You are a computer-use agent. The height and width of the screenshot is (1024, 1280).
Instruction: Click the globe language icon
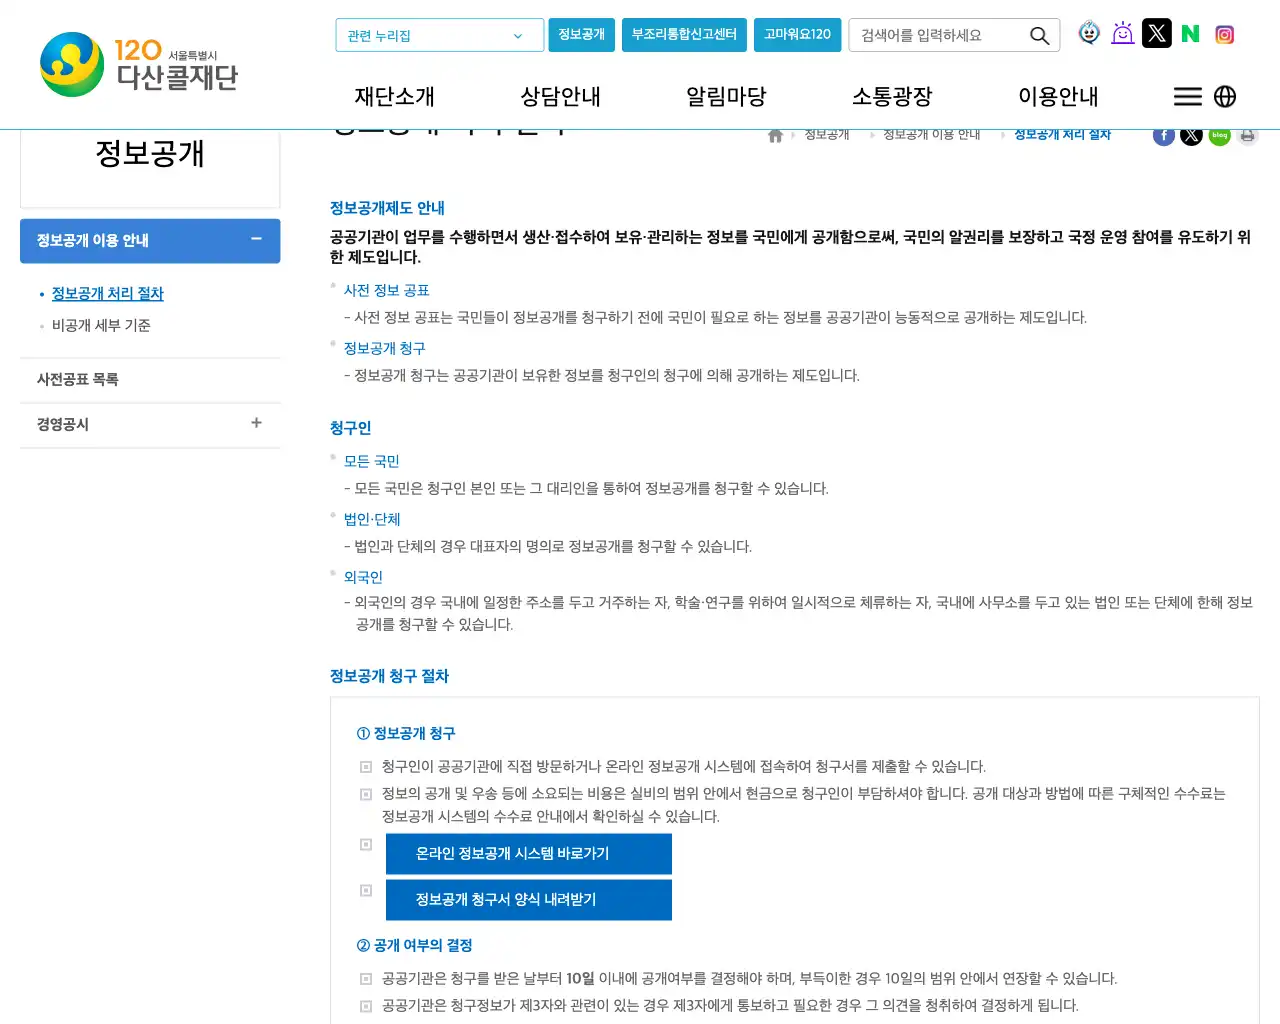pos(1225,96)
